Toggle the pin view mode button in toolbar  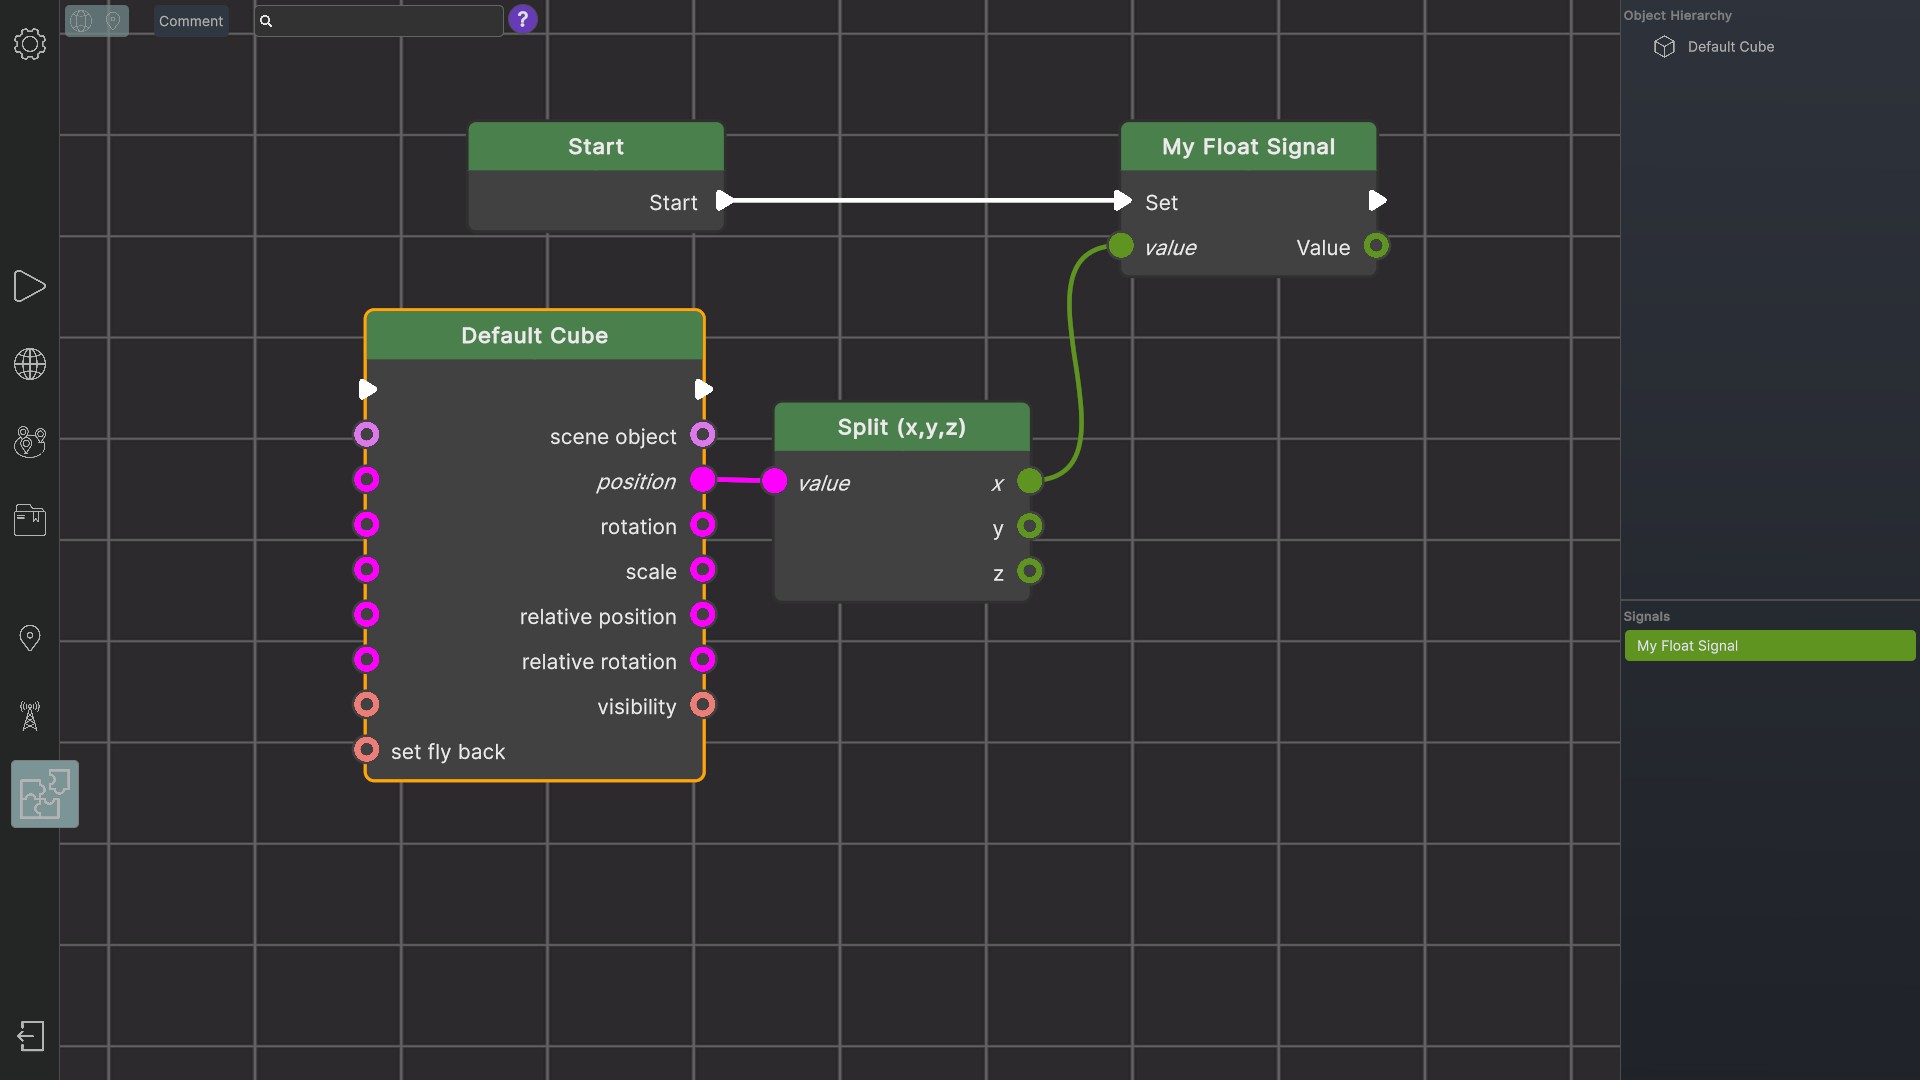pos(113,21)
